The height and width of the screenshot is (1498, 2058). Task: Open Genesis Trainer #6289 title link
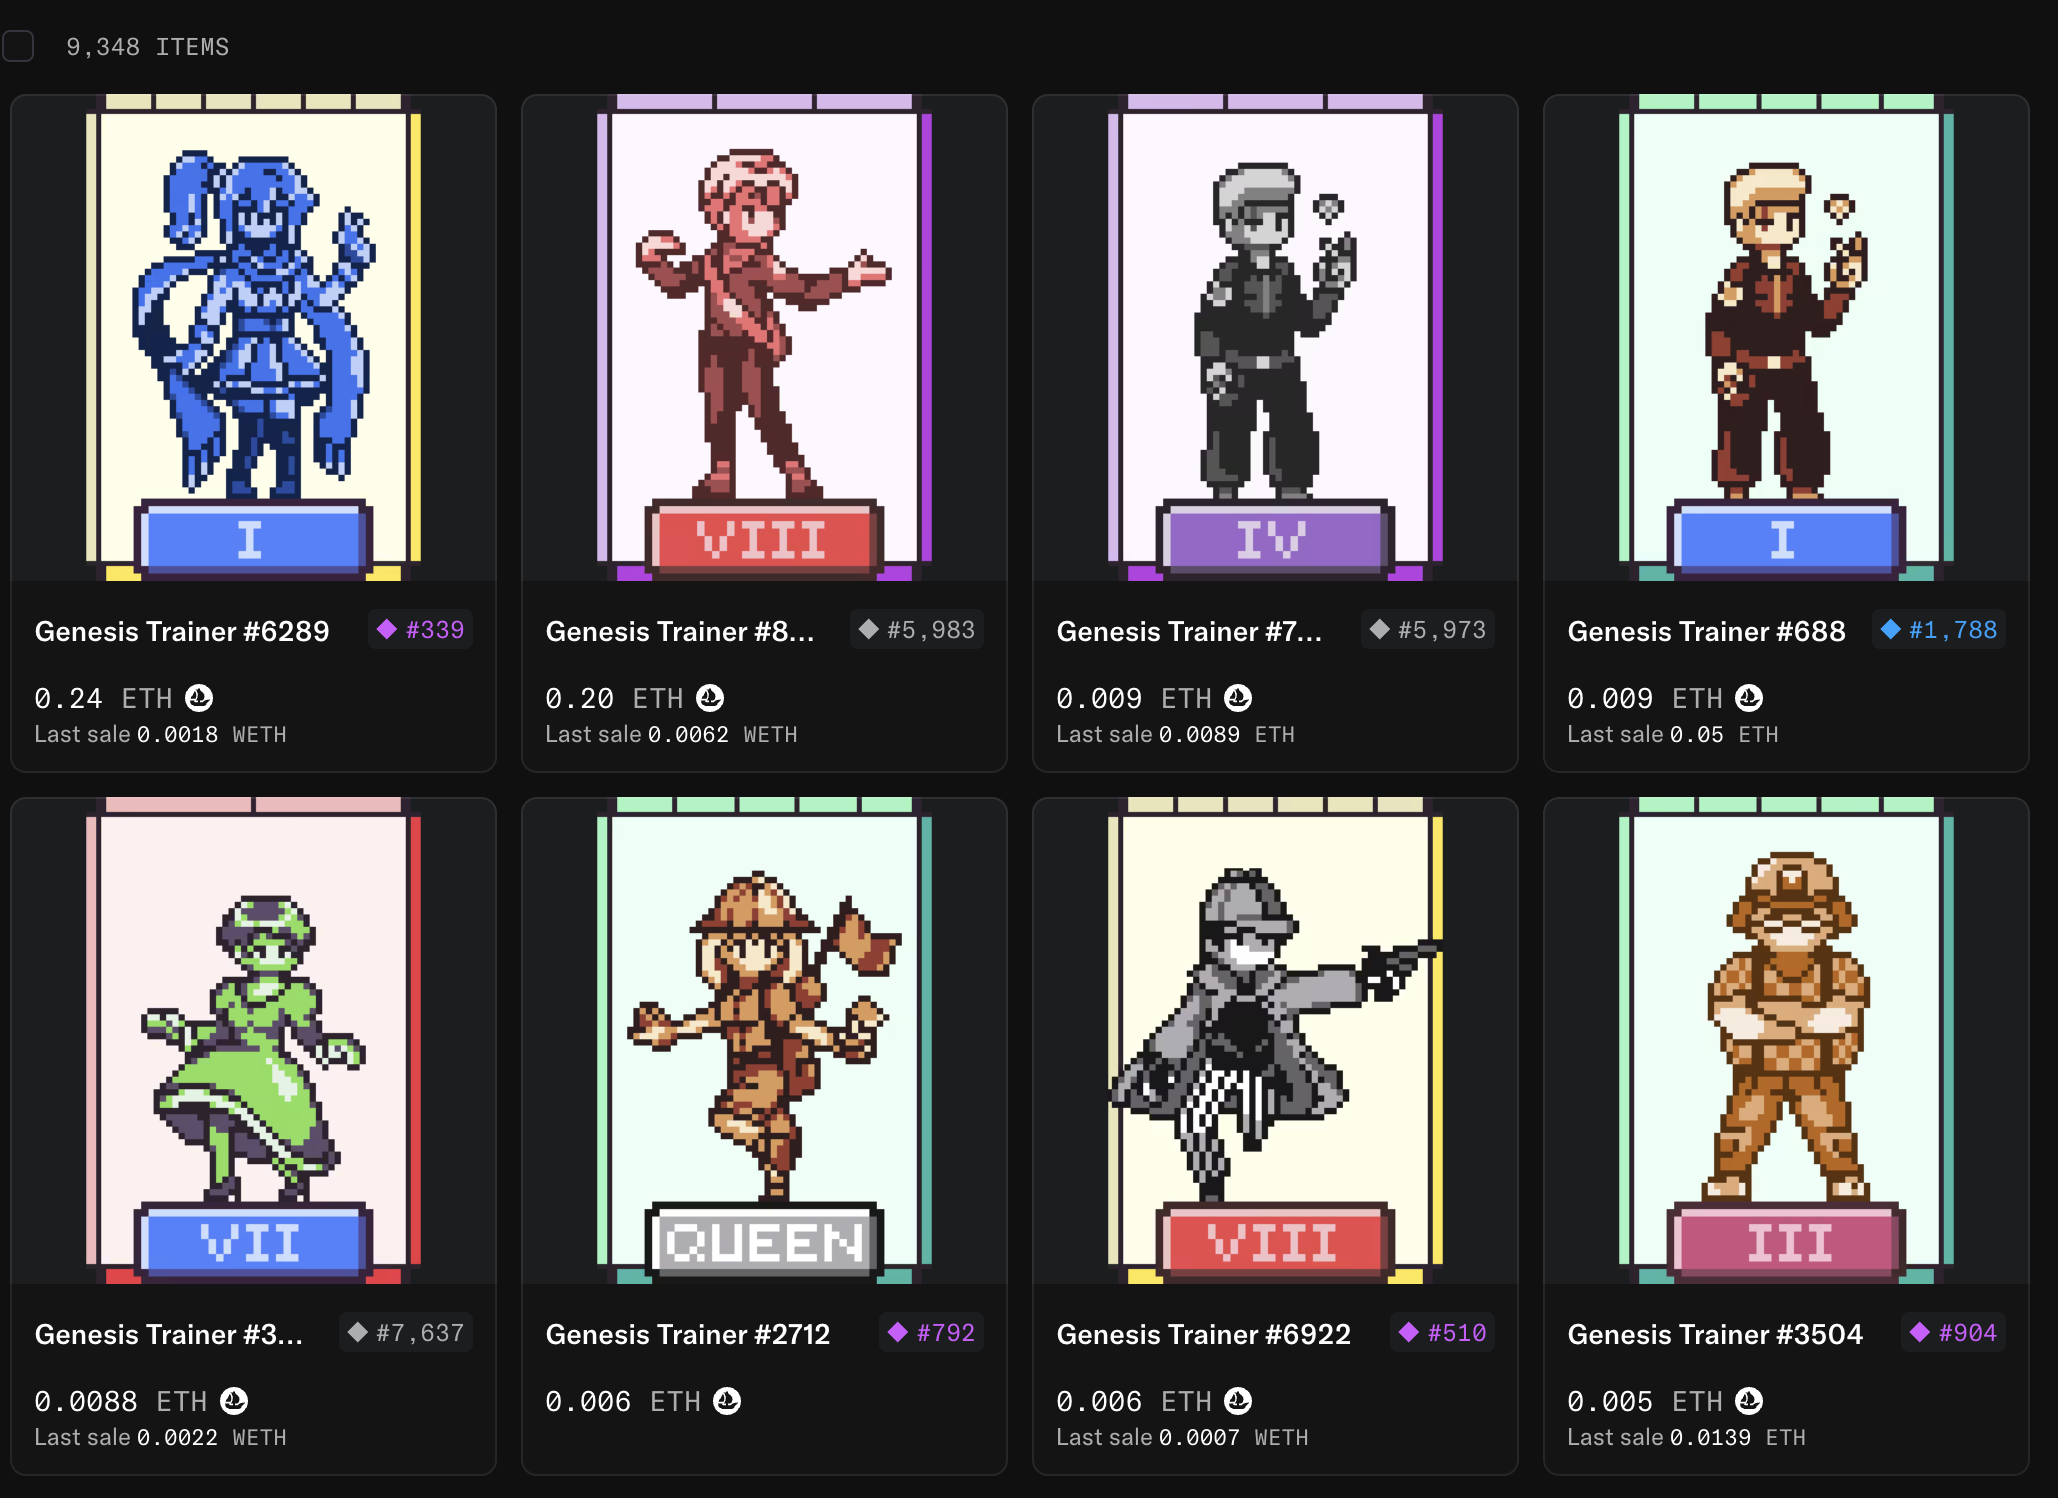[182, 632]
